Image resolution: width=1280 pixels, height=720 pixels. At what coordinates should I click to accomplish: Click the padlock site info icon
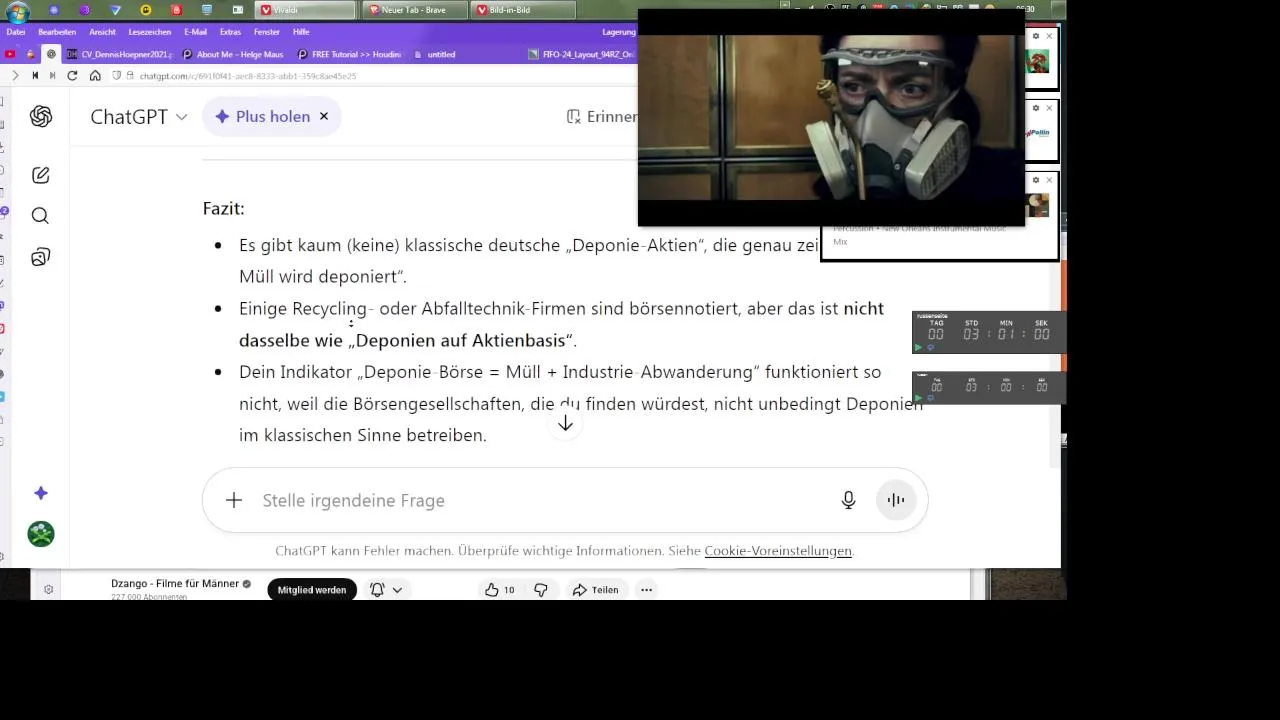point(130,76)
